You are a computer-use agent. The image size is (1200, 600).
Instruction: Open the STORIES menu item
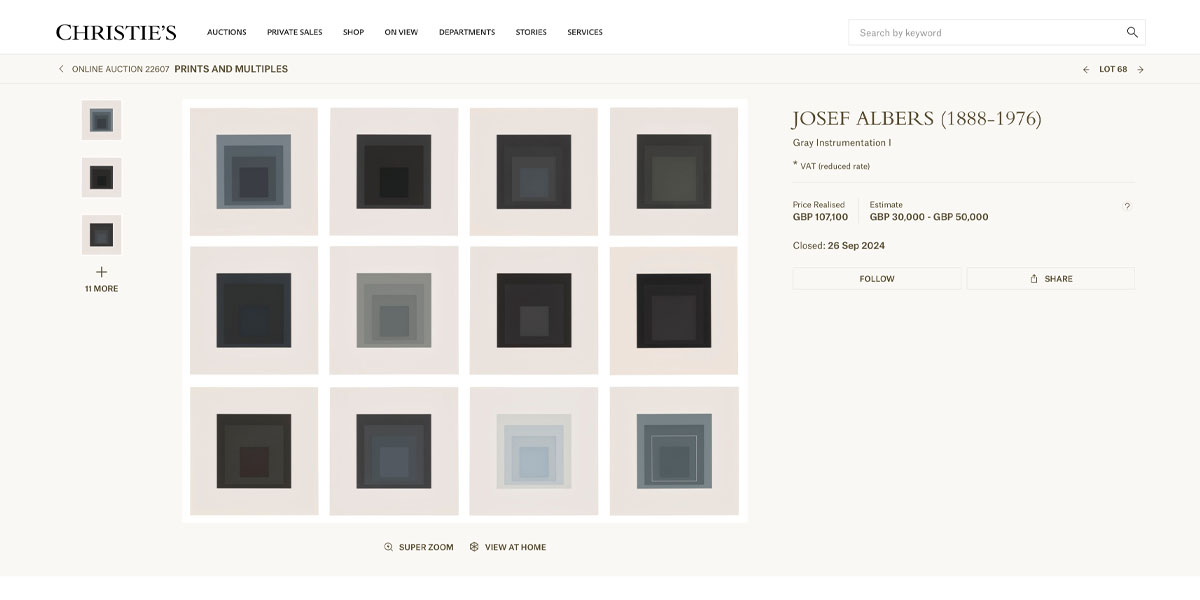click(531, 32)
